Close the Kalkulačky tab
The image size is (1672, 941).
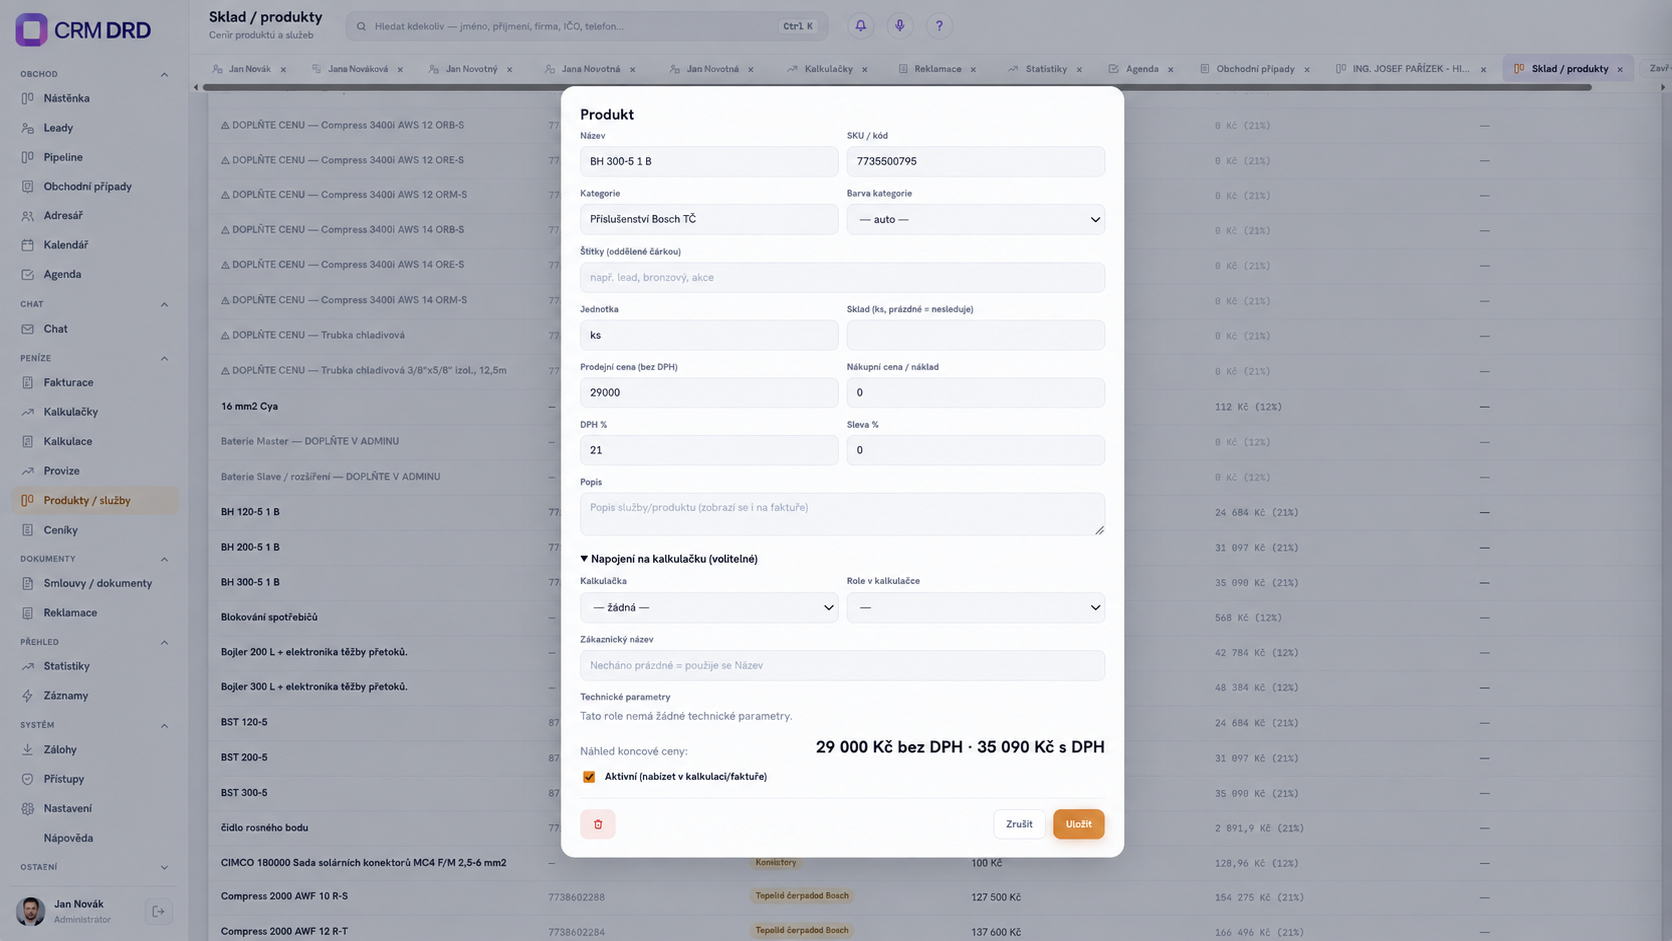(865, 69)
